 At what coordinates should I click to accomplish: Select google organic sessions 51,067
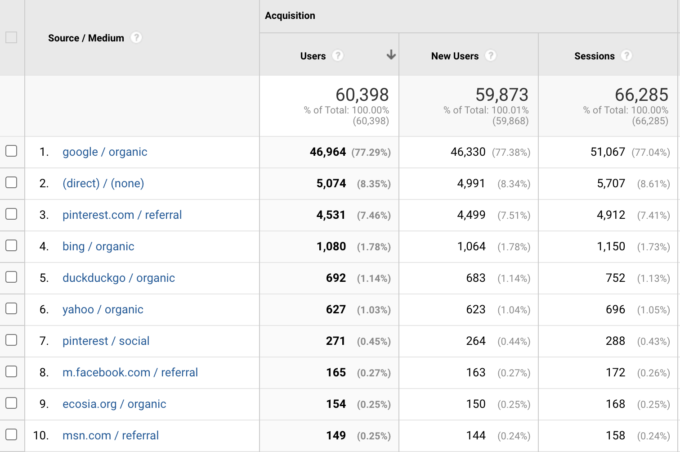click(x=608, y=152)
